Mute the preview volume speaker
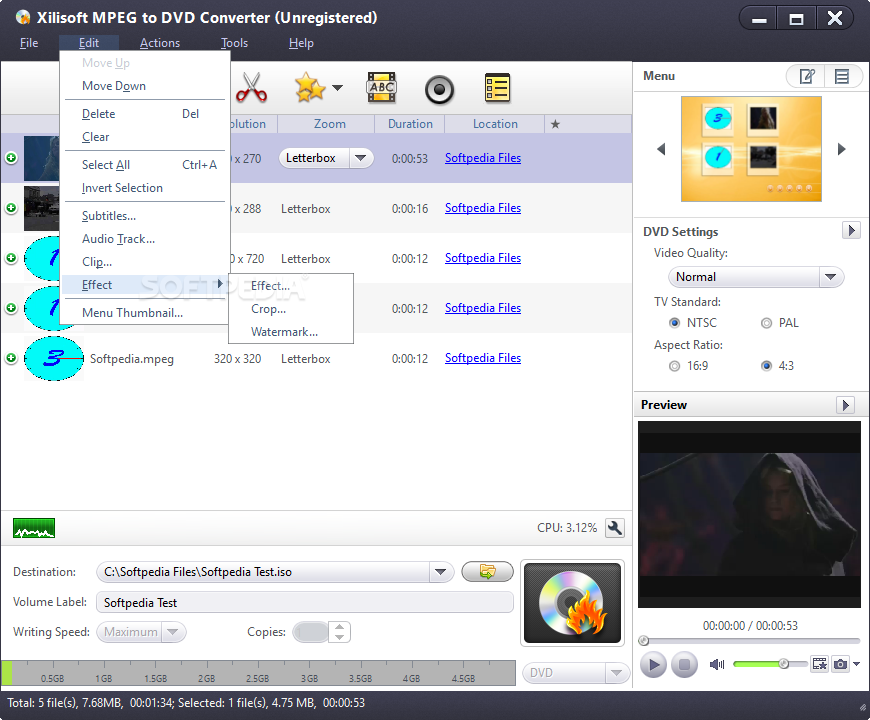 717,664
